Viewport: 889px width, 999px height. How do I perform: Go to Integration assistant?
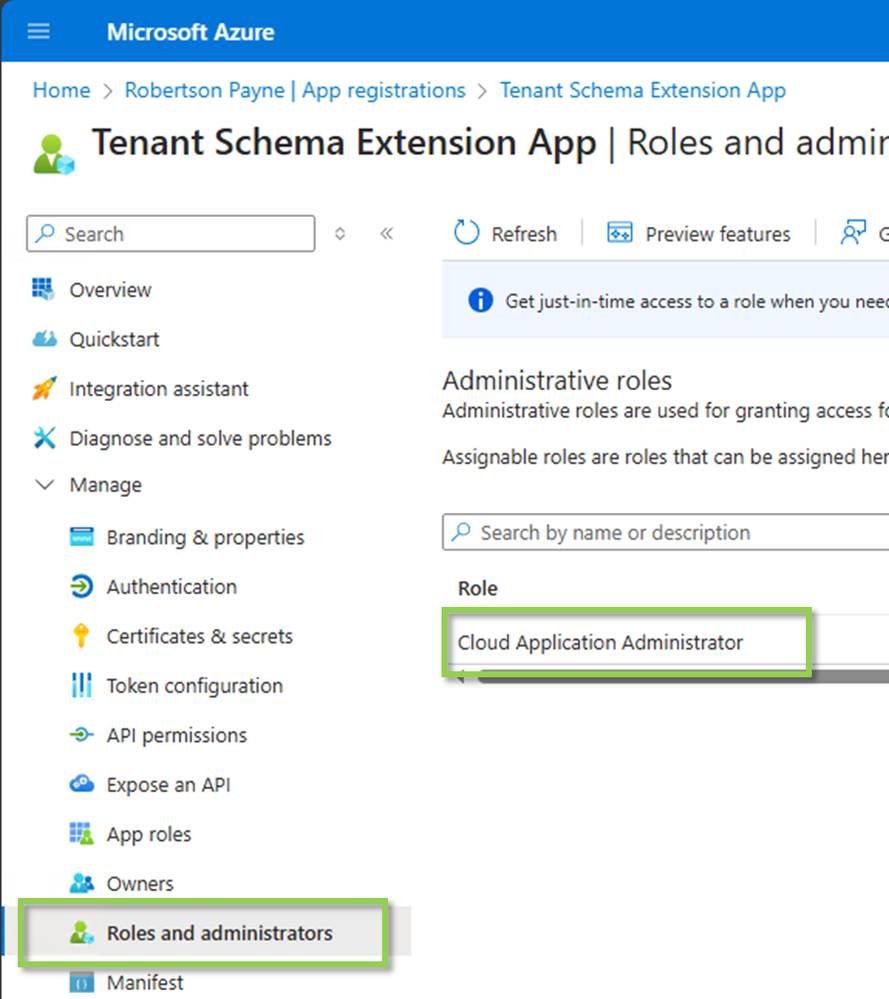[159, 389]
